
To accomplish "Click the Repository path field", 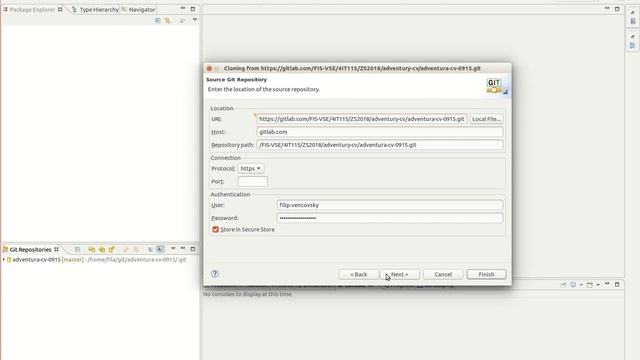I will 380,145.
